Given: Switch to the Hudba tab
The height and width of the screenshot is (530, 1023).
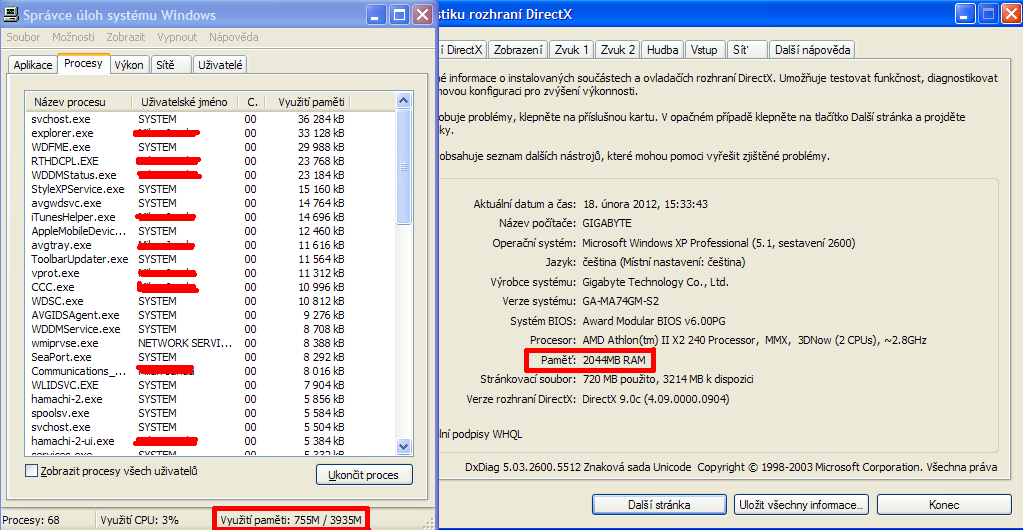Looking at the screenshot, I should (x=663, y=50).
